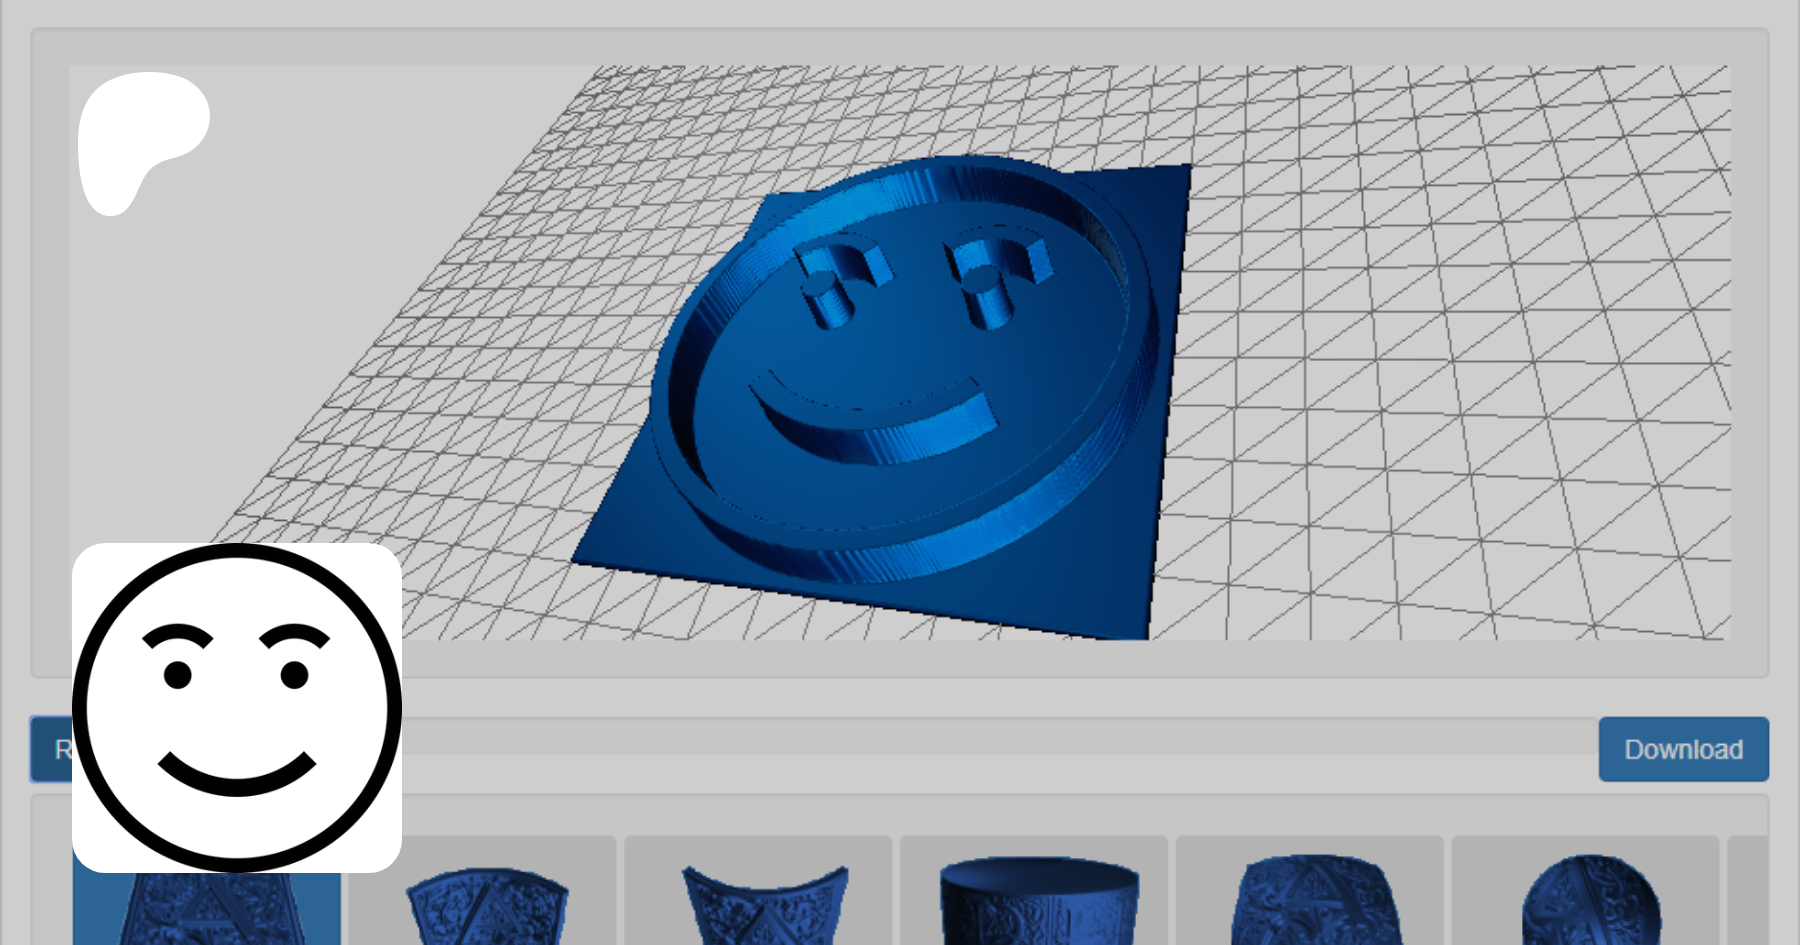Screen dimensions: 1800x945
Task: Choose the curved shield shape thumbnail
Action: (x=485, y=905)
